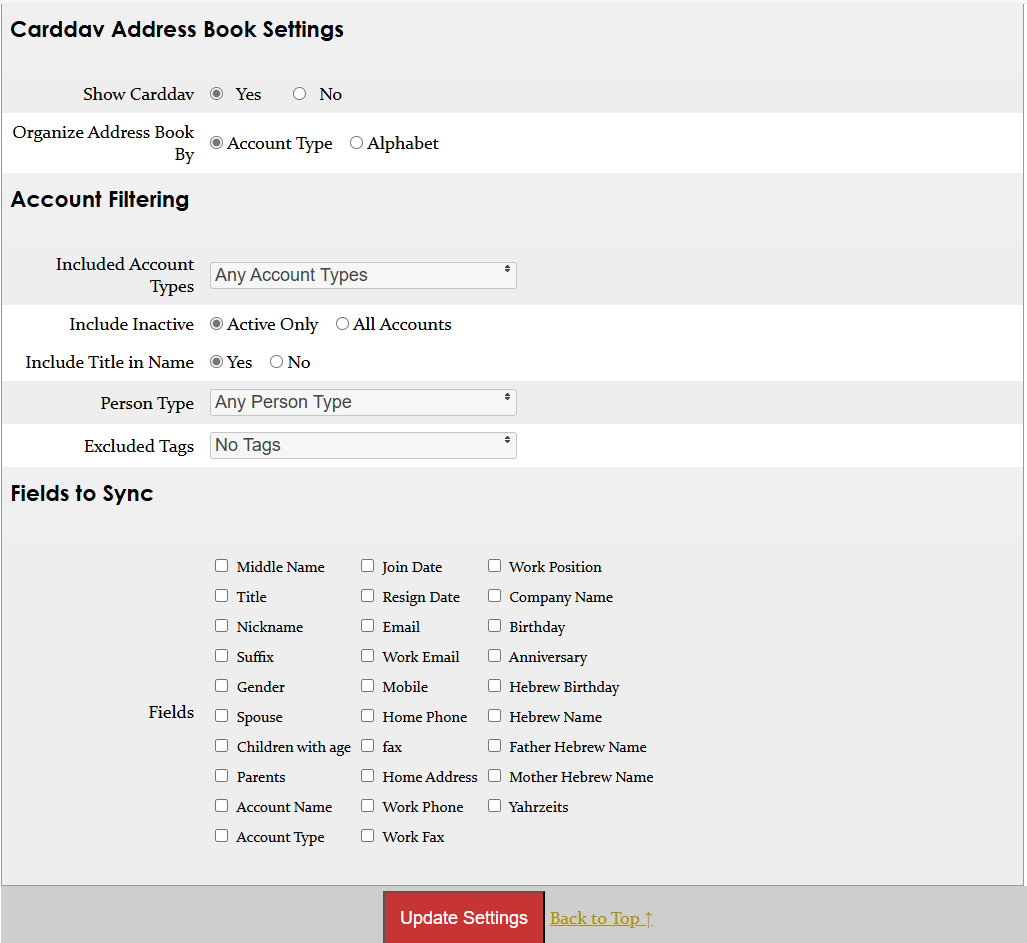Select No for Include Title in Name

276,361
